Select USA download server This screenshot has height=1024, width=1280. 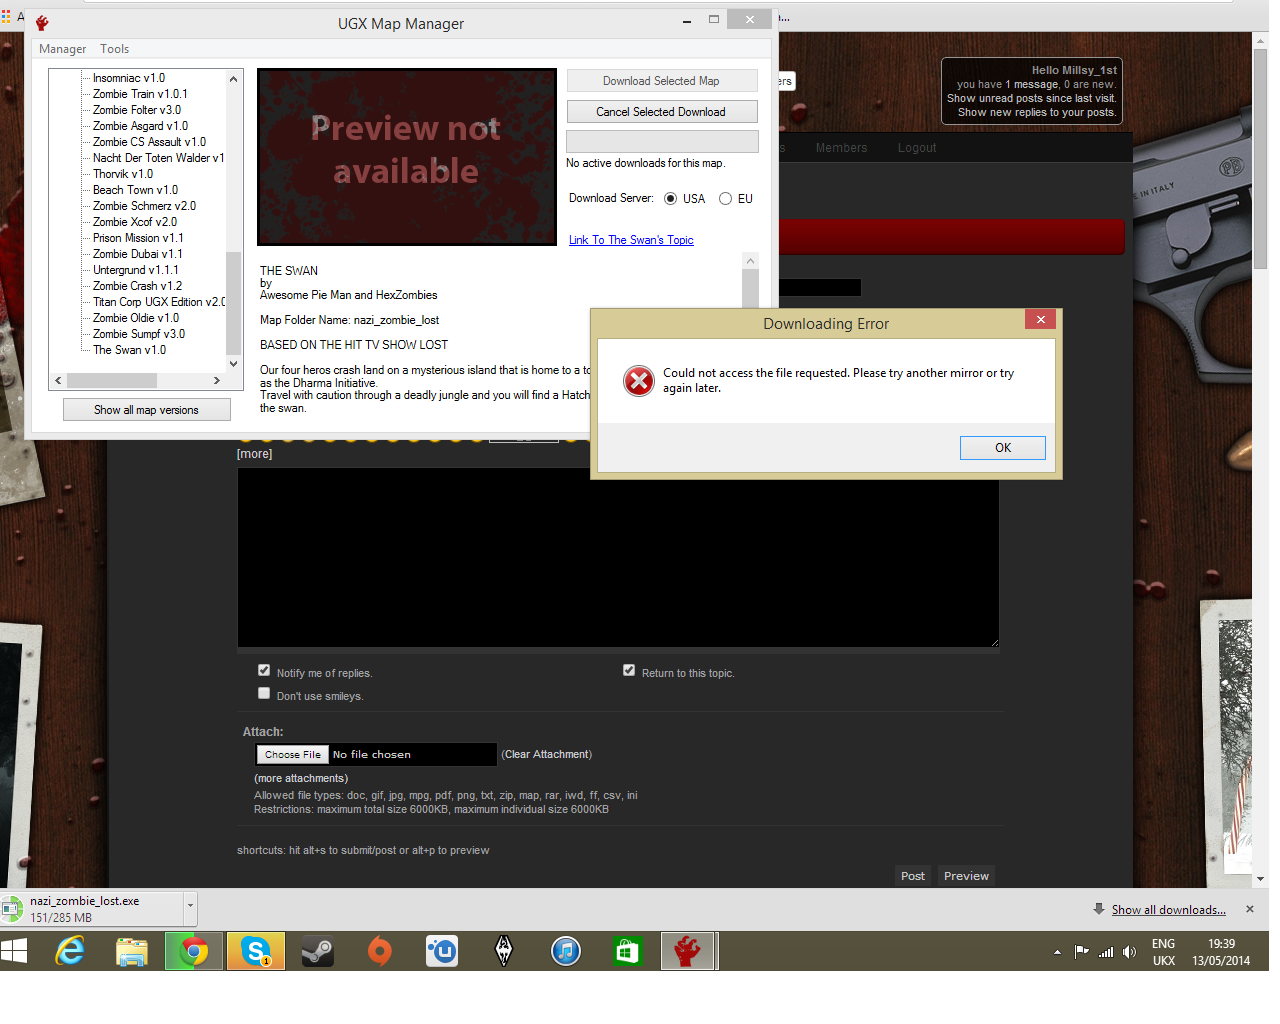670,199
